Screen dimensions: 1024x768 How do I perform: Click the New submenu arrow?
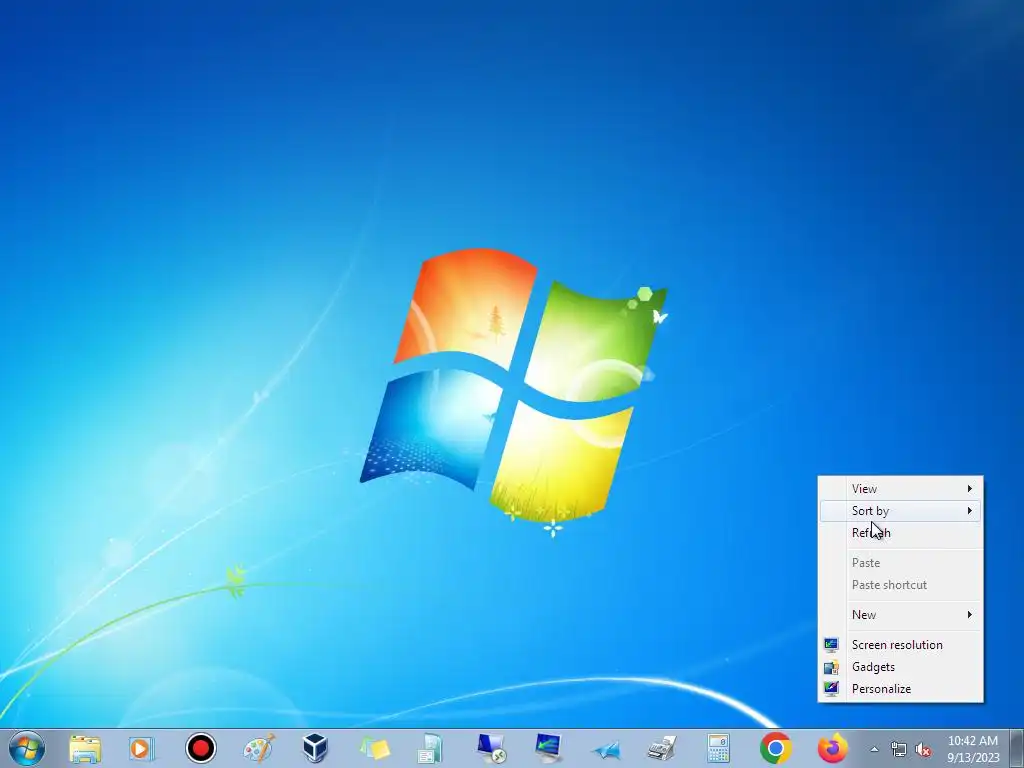(x=970, y=615)
